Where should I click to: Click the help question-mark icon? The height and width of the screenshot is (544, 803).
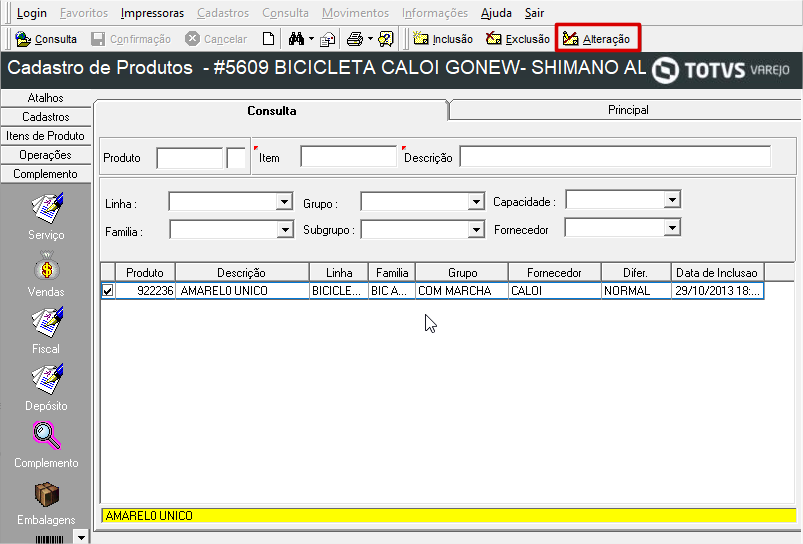[386, 39]
